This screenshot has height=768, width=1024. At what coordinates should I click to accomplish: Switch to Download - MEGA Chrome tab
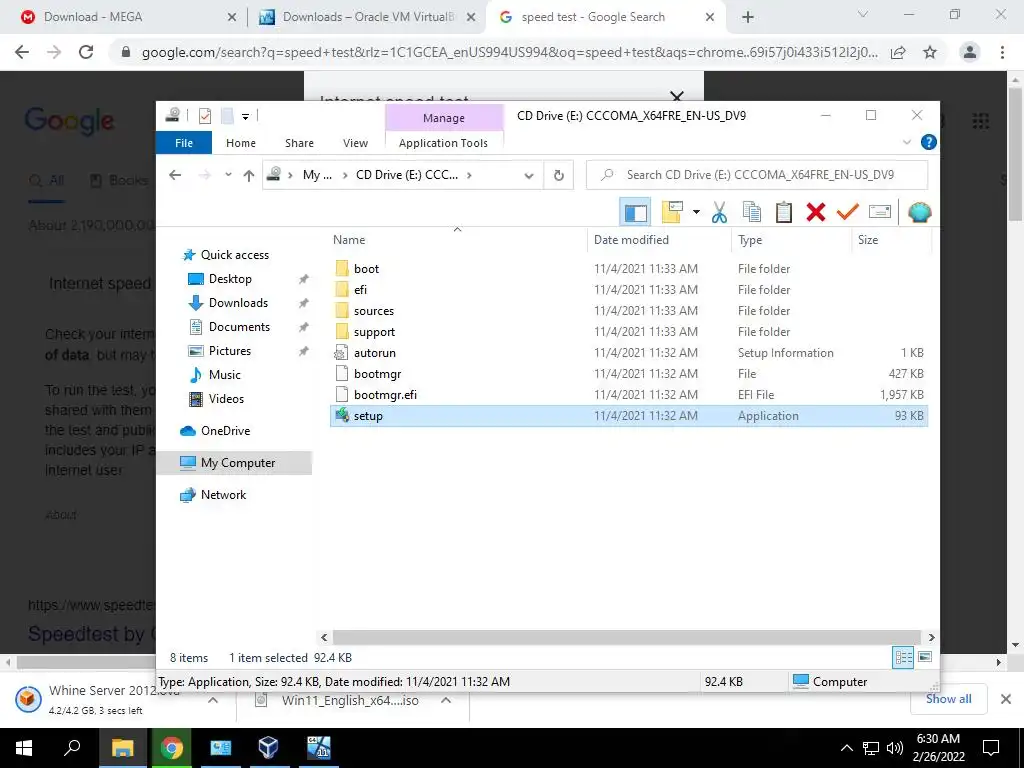[x=128, y=17]
